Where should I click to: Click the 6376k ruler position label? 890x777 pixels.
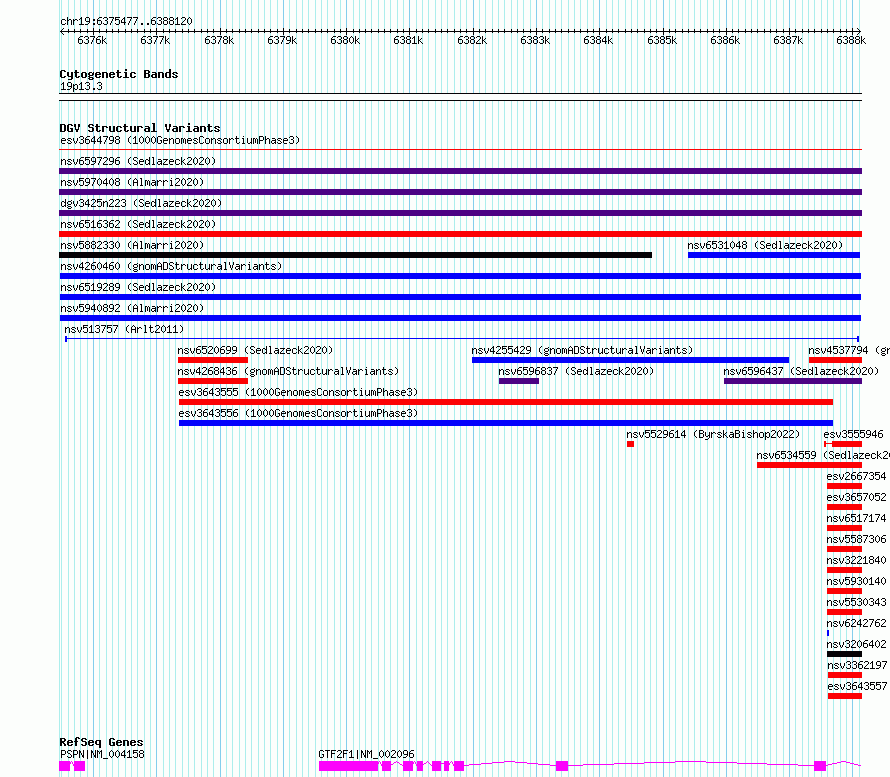pyautogui.click(x=92, y=40)
